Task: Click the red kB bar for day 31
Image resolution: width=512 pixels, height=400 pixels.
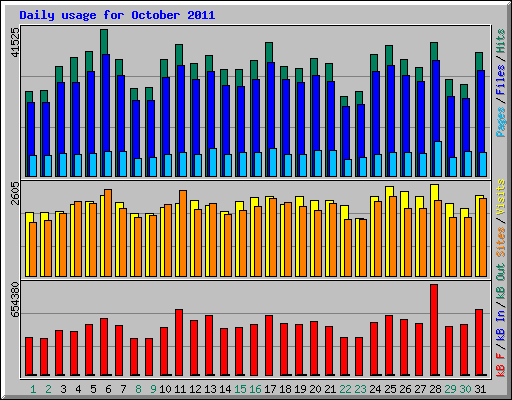Action: (479, 342)
